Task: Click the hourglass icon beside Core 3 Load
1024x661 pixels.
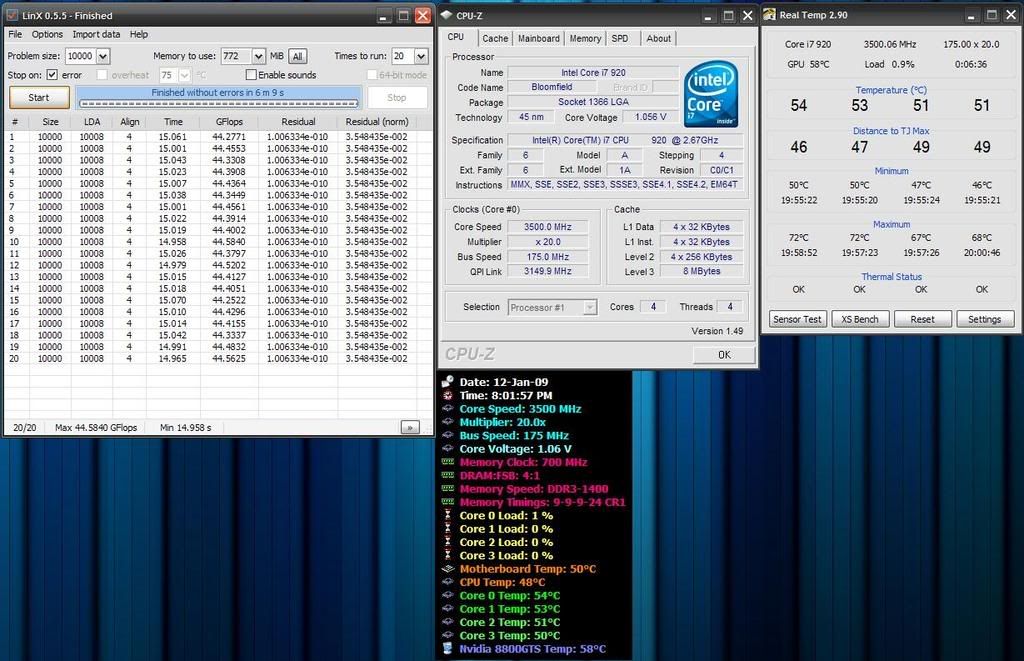Action: [447, 555]
